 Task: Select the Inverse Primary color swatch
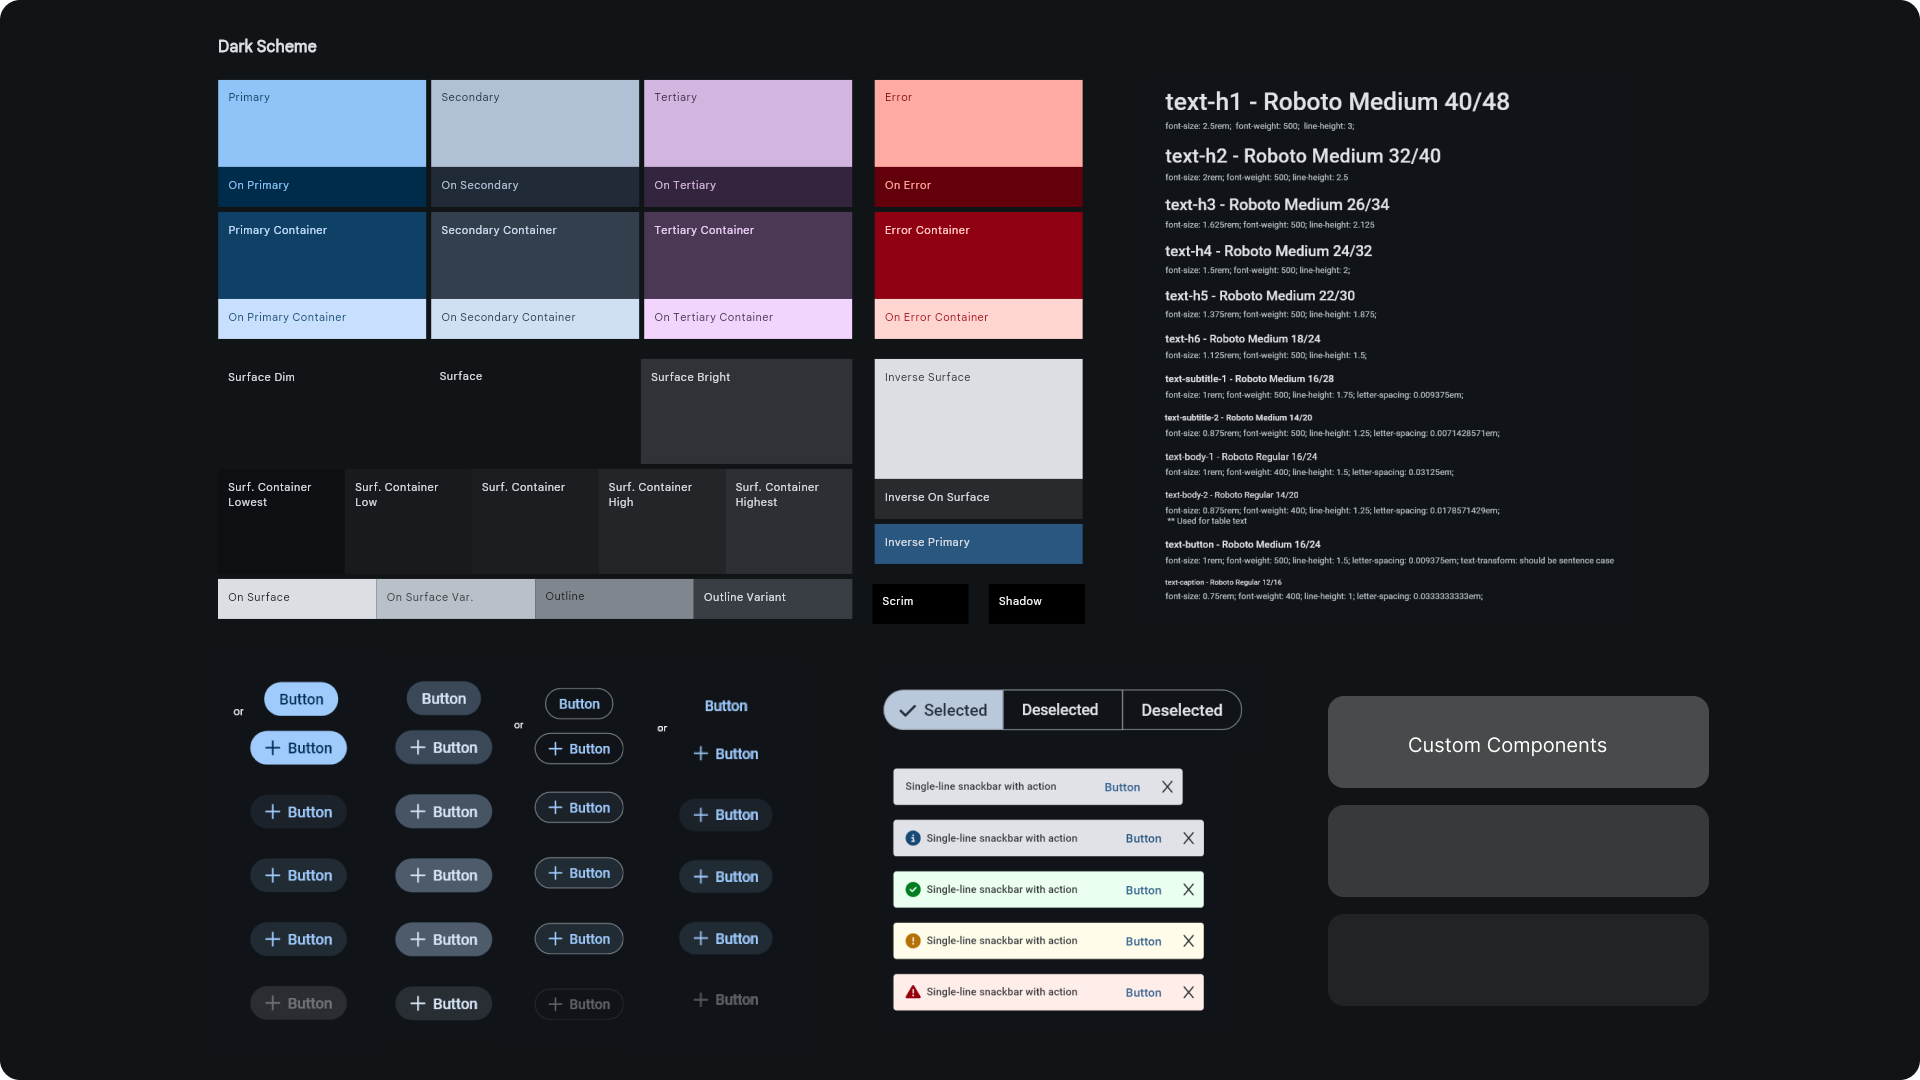(x=977, y=543)
